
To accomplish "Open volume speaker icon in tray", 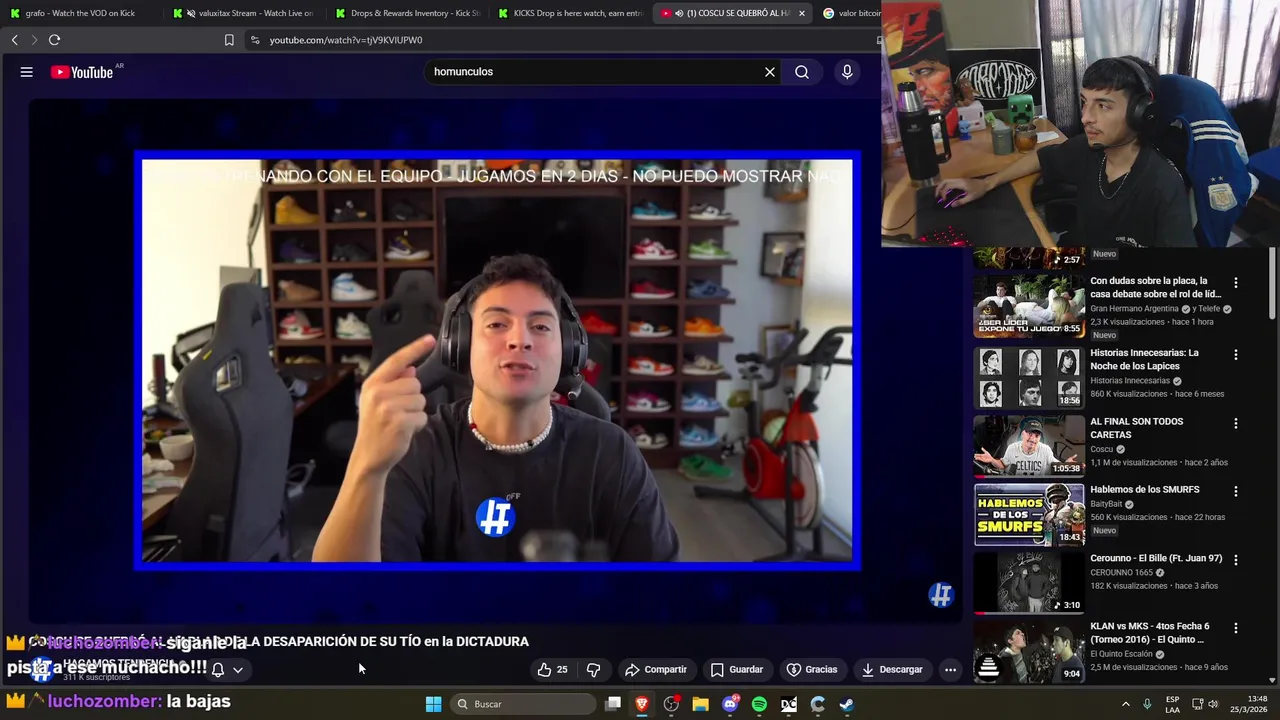I will (1213, 704).
